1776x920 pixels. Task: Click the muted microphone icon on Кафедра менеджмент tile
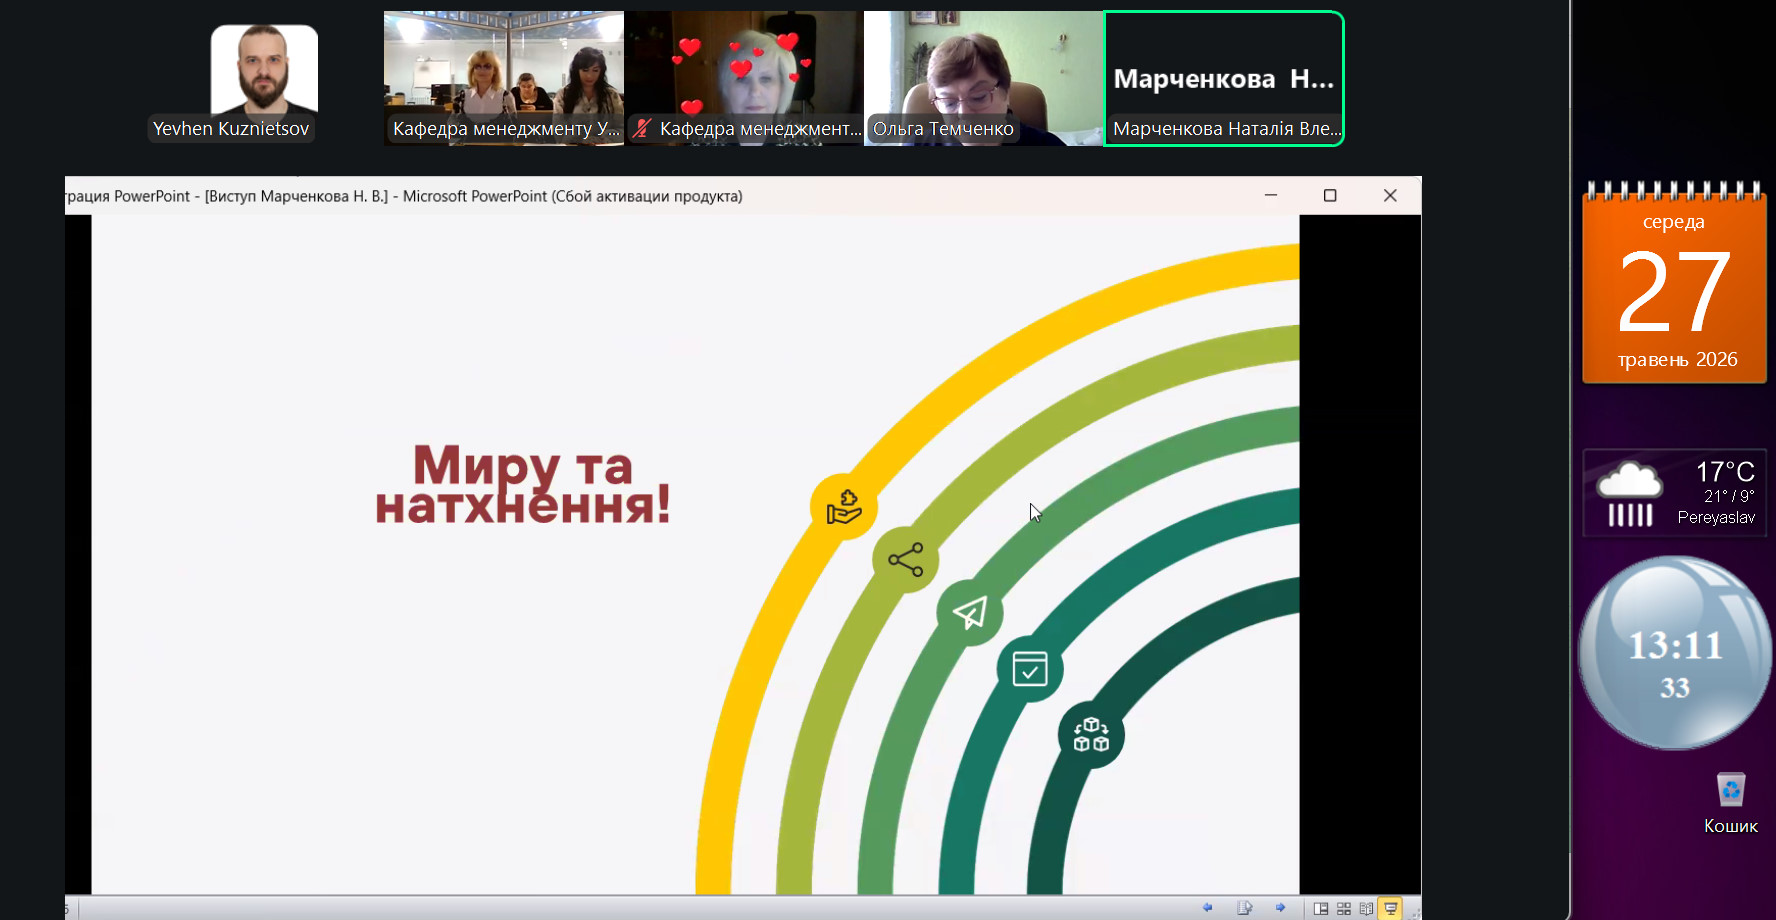[642, 128]
